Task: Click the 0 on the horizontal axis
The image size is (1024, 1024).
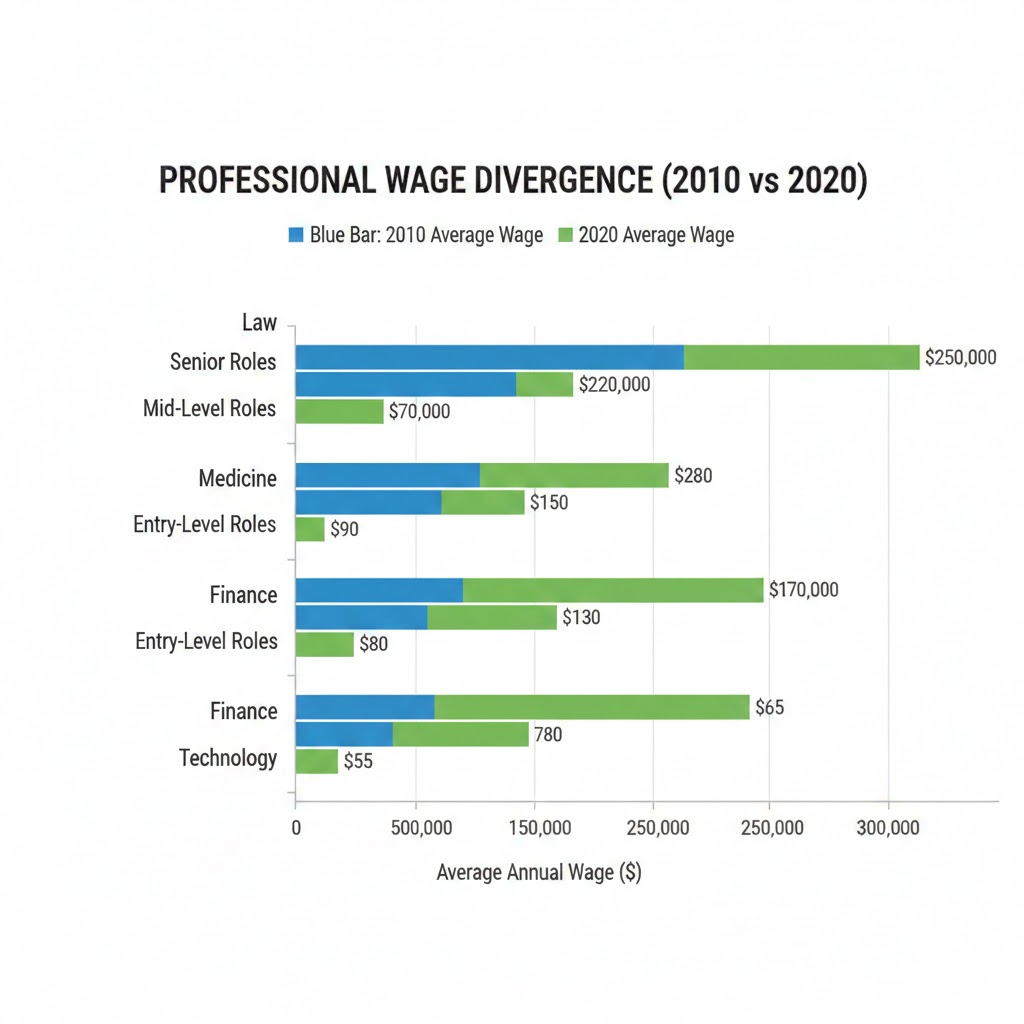Action: click(296, 826)
